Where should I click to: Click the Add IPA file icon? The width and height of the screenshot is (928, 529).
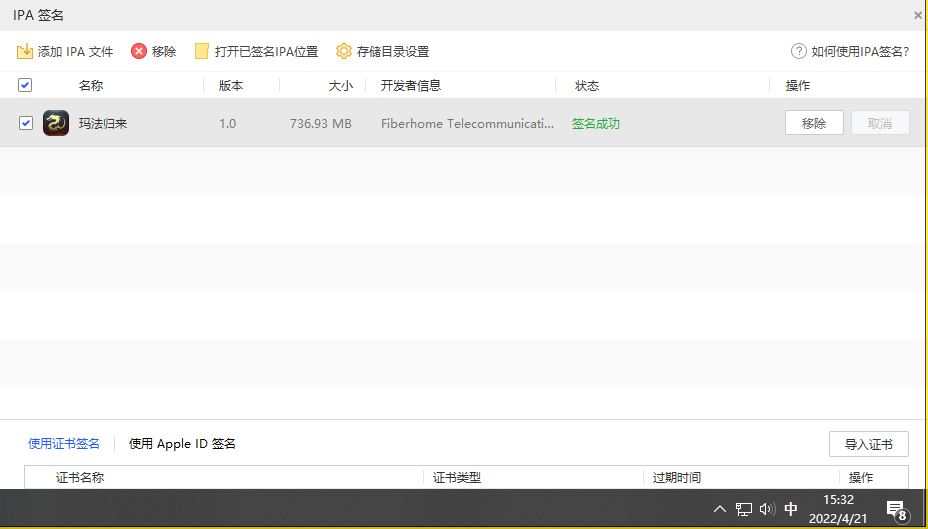tap(25, 51)
